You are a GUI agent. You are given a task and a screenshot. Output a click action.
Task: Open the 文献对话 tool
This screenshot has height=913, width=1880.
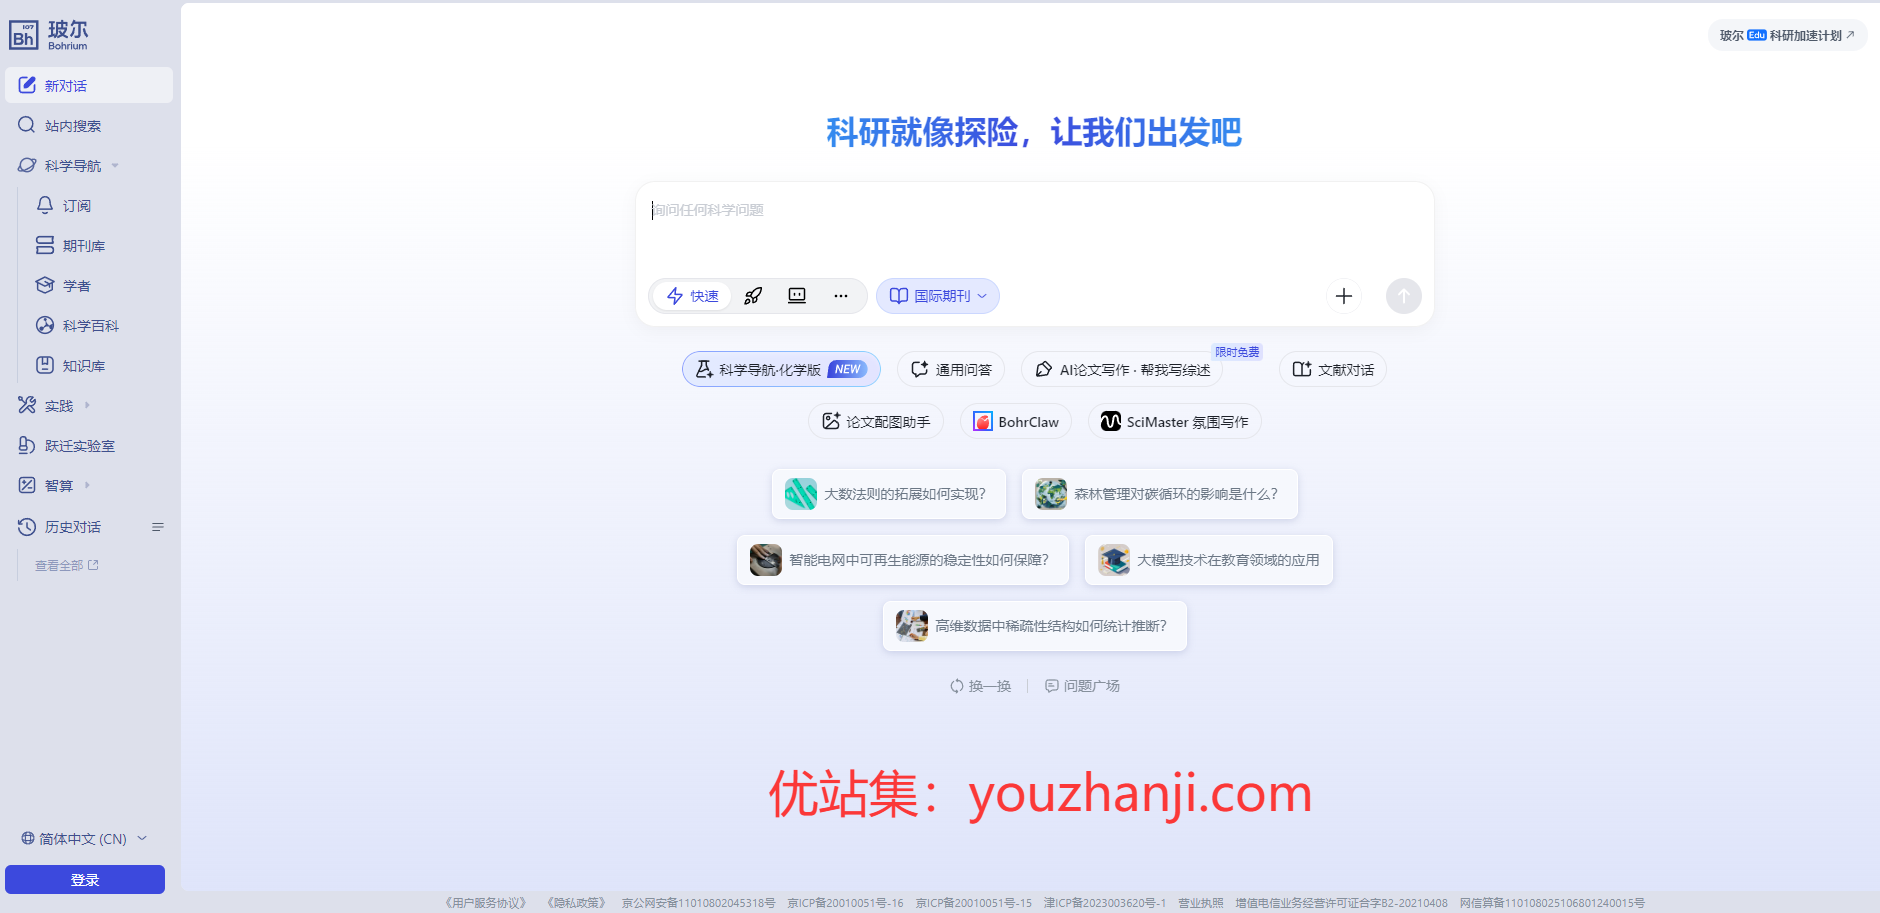(x=1333, y=369)
